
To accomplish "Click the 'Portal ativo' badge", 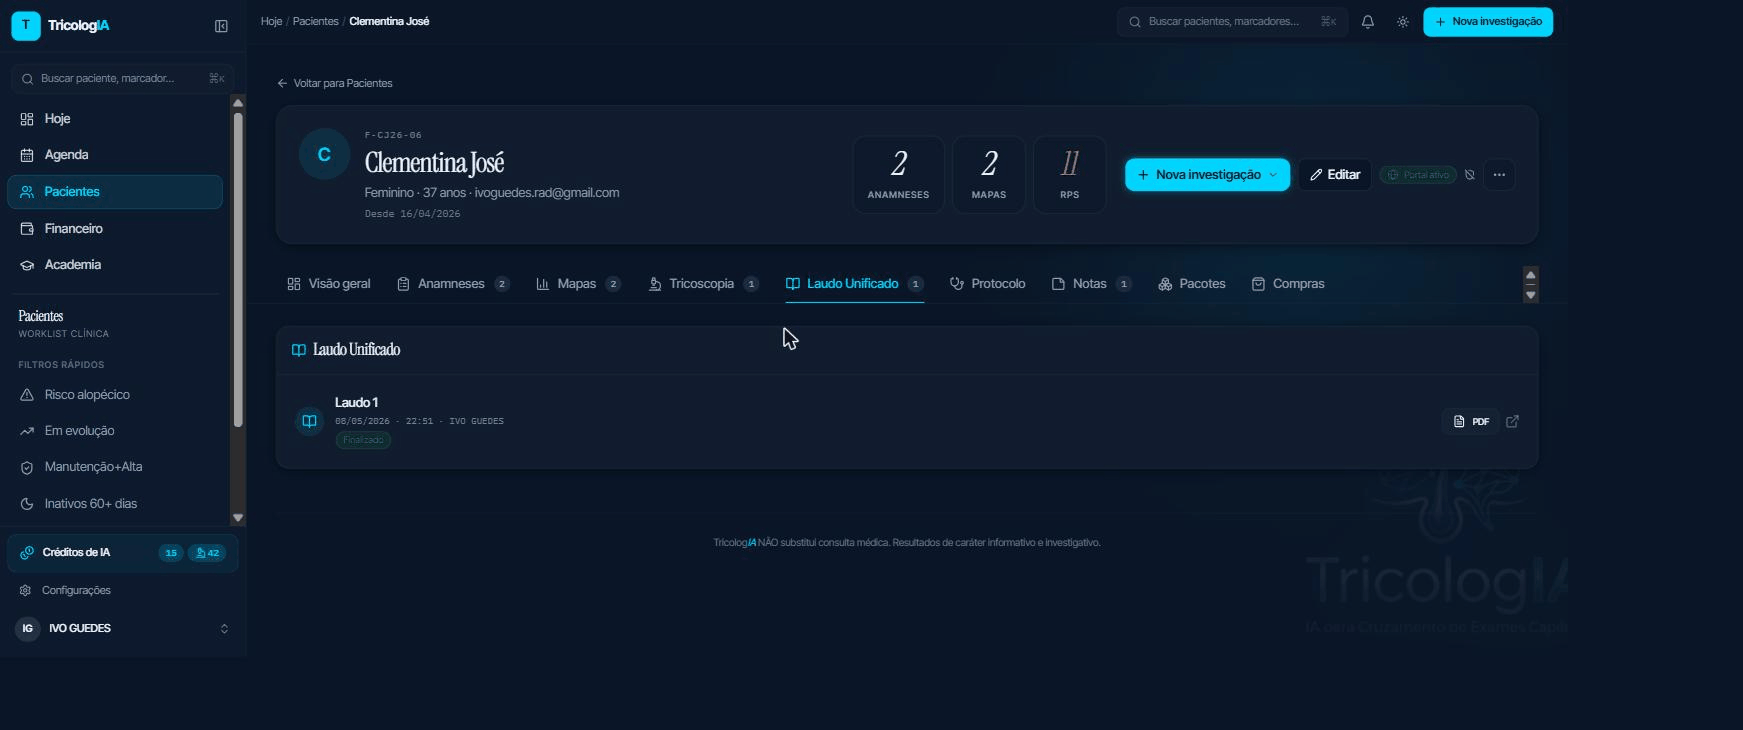I will 1418,175.
